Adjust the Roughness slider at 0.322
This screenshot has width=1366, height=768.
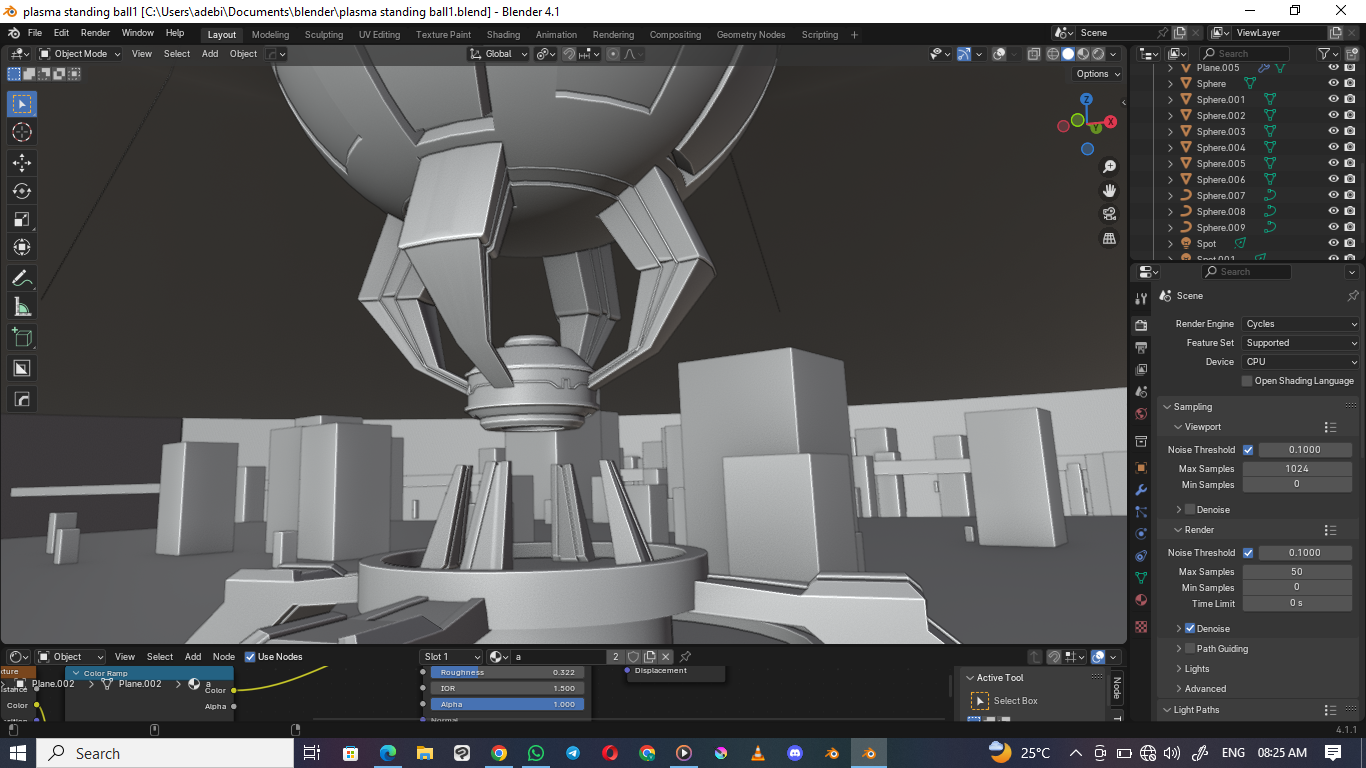click(x=507, y=673)
